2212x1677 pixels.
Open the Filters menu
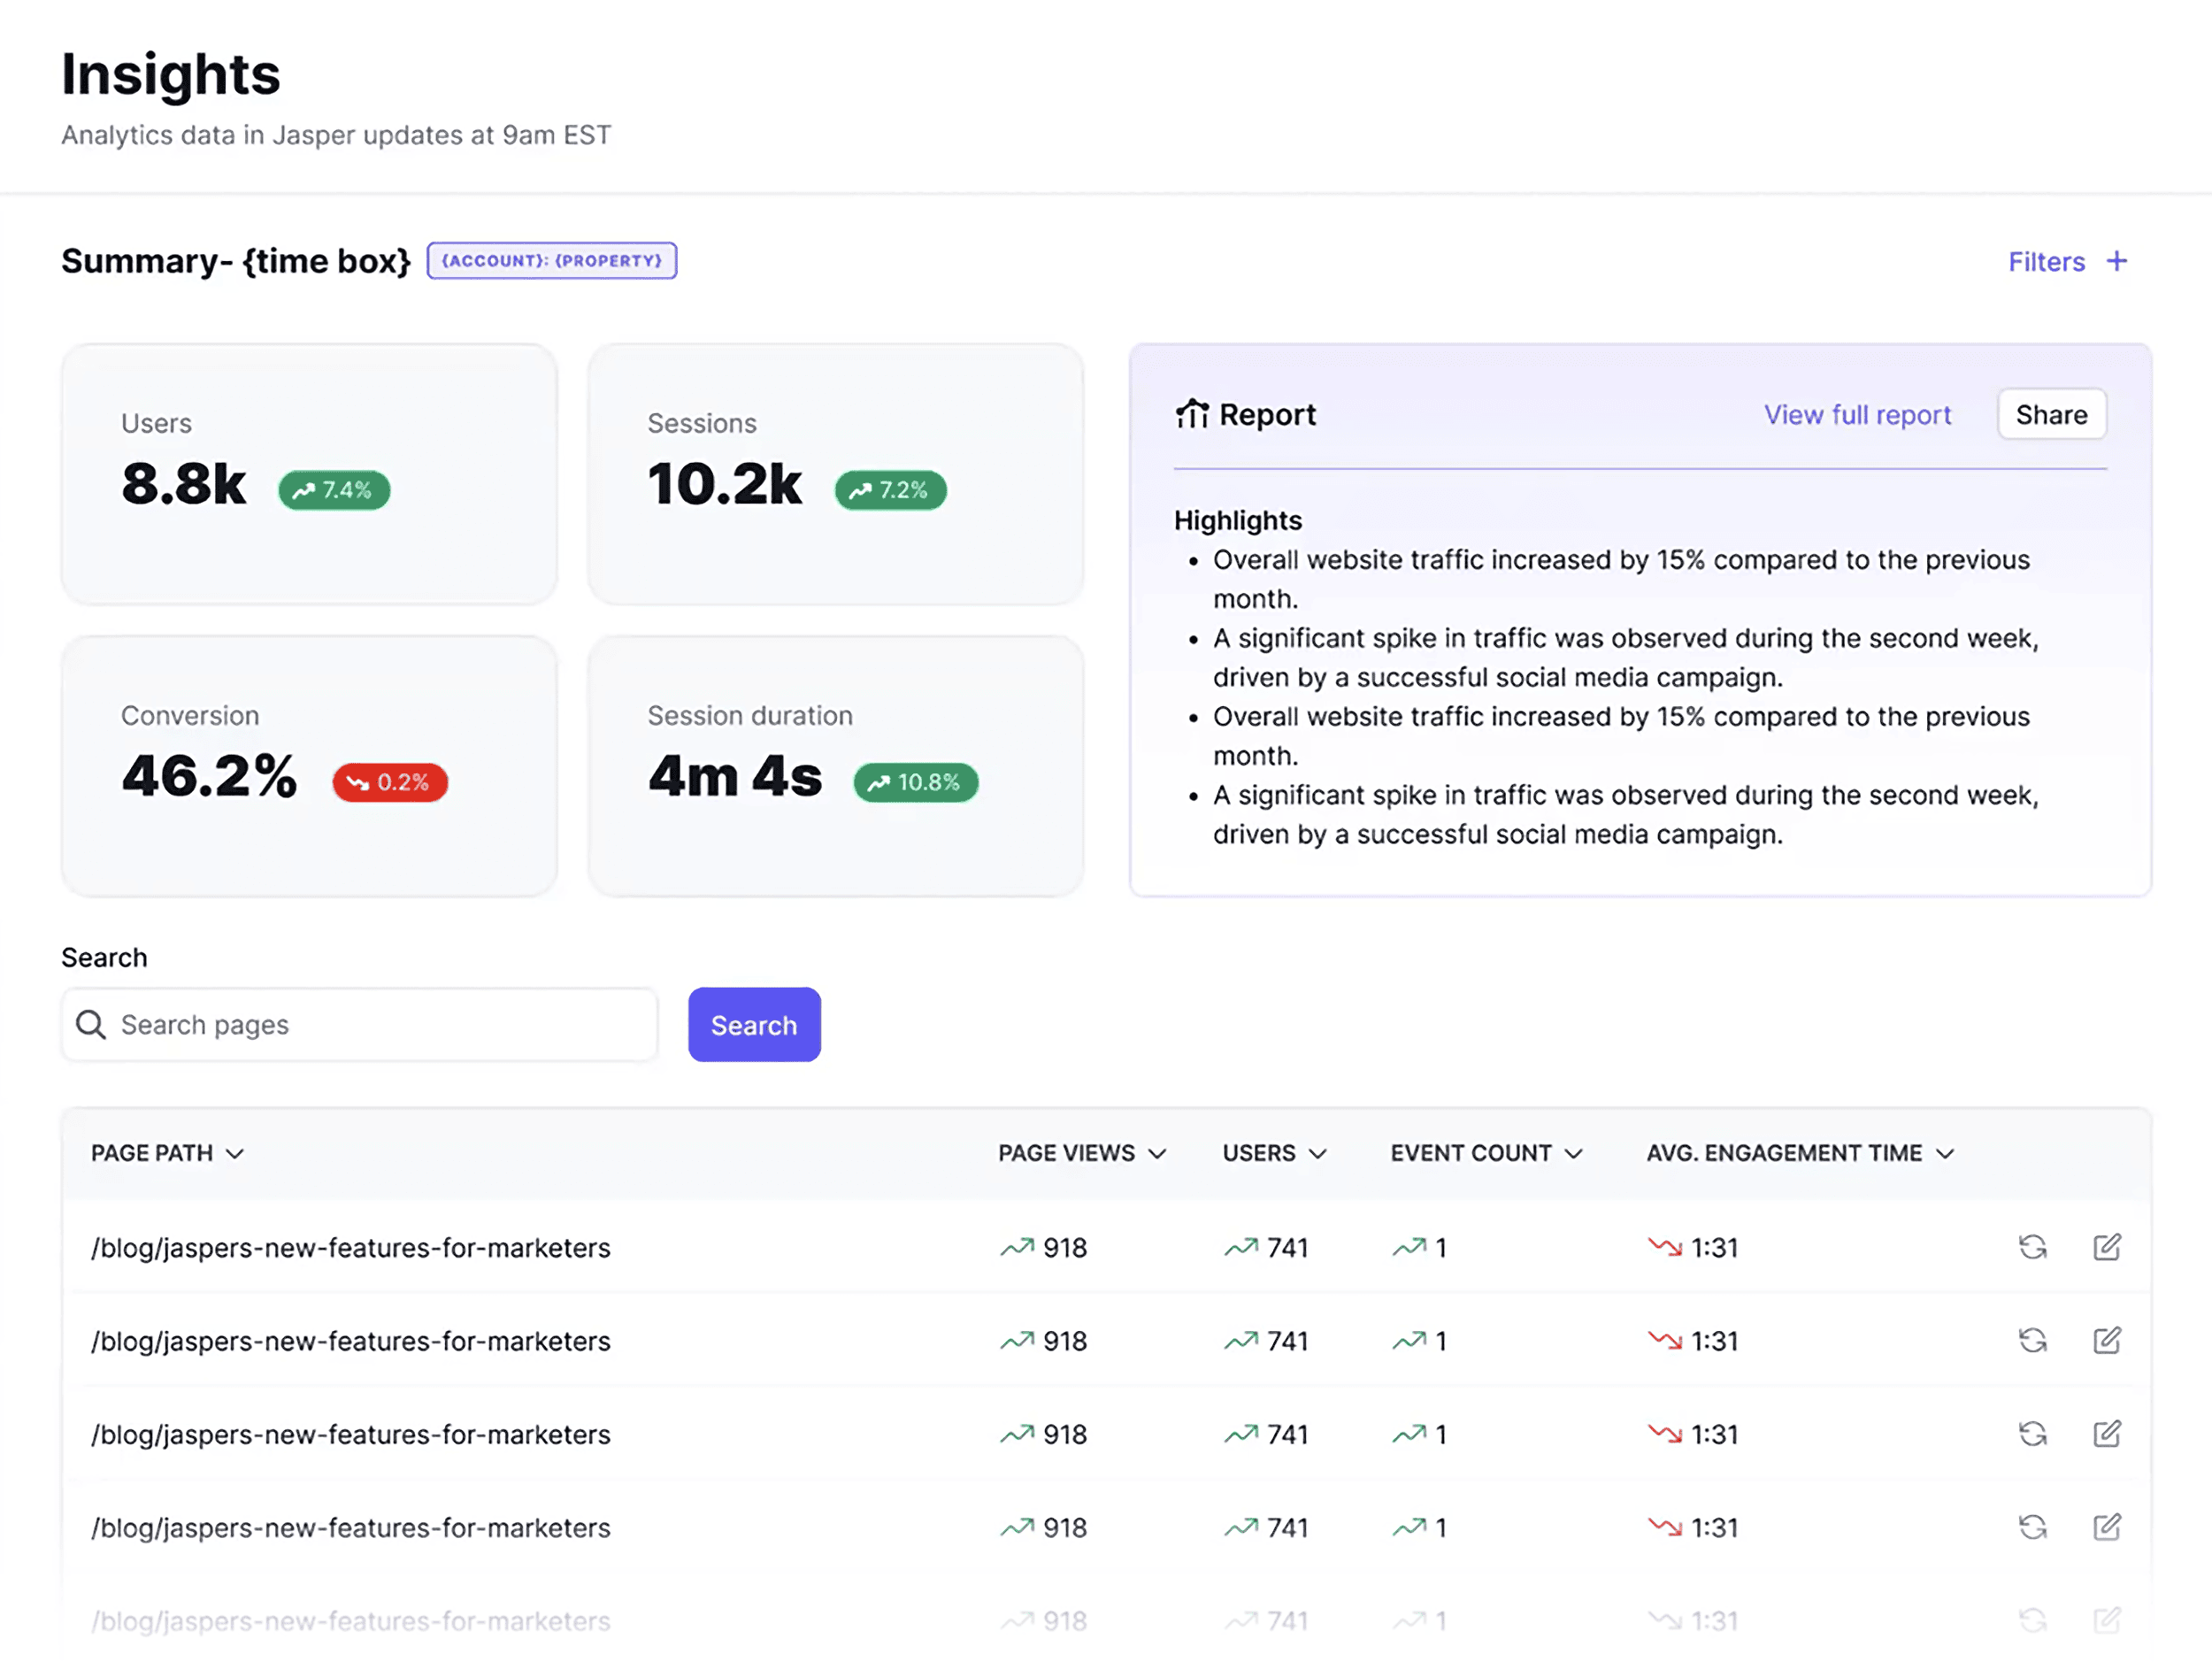[2045, 261]
